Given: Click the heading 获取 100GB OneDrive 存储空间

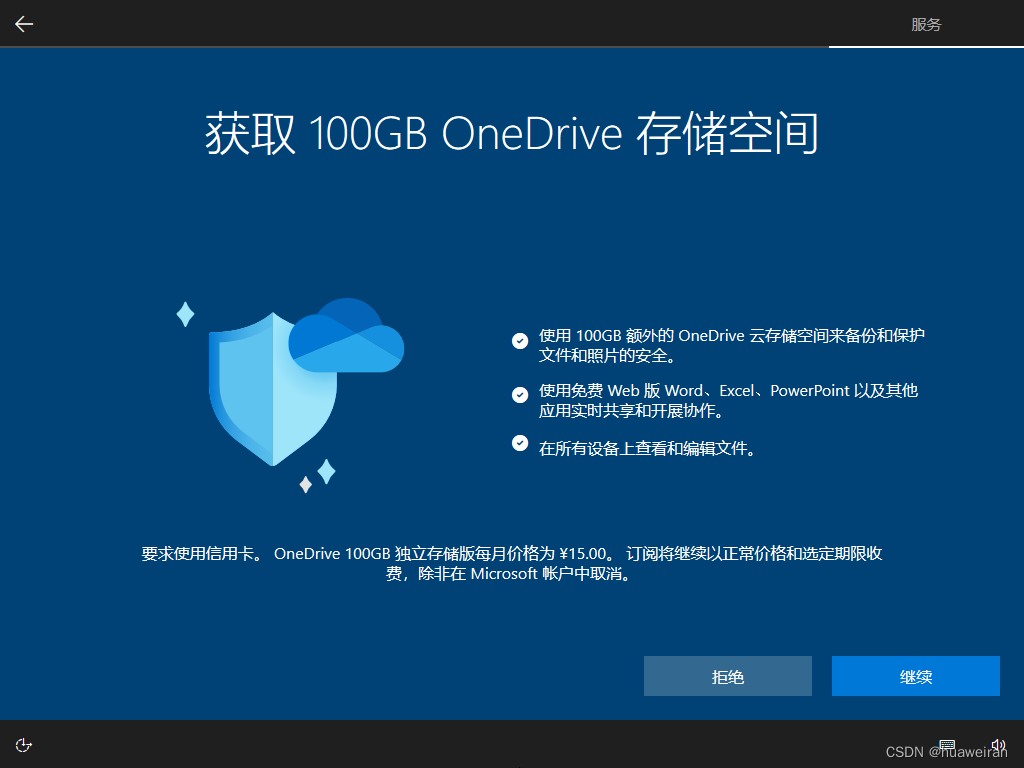Looking at the screenshot, I should (x=512, y=134).
